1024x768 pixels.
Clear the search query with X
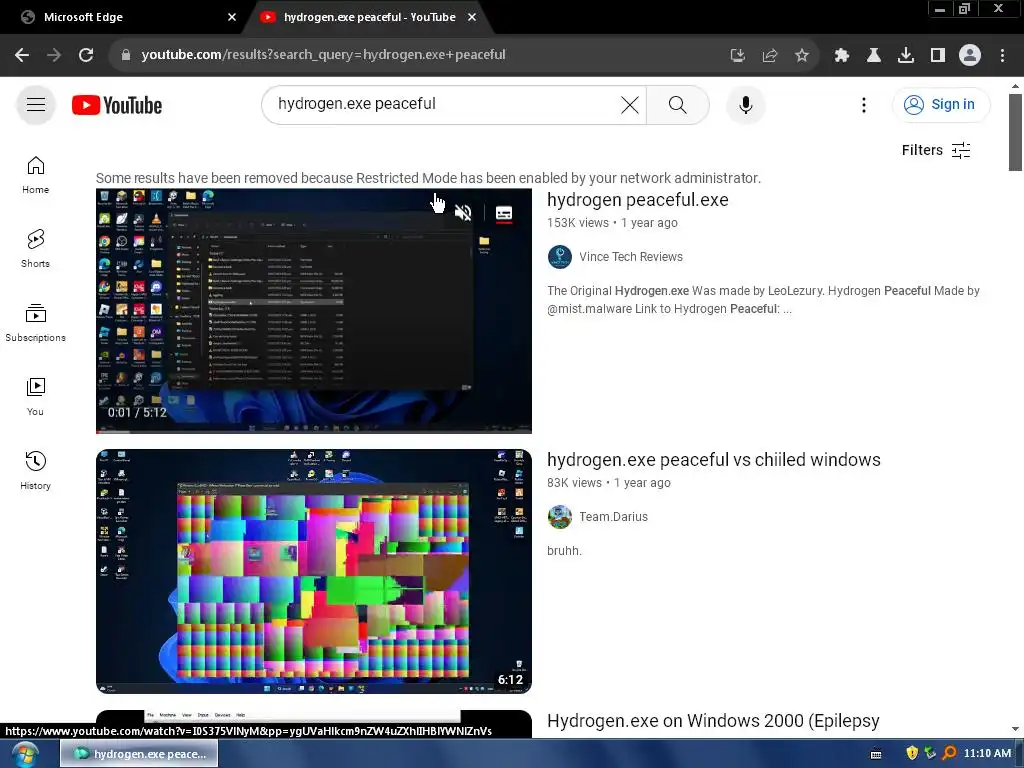[630, 104]
